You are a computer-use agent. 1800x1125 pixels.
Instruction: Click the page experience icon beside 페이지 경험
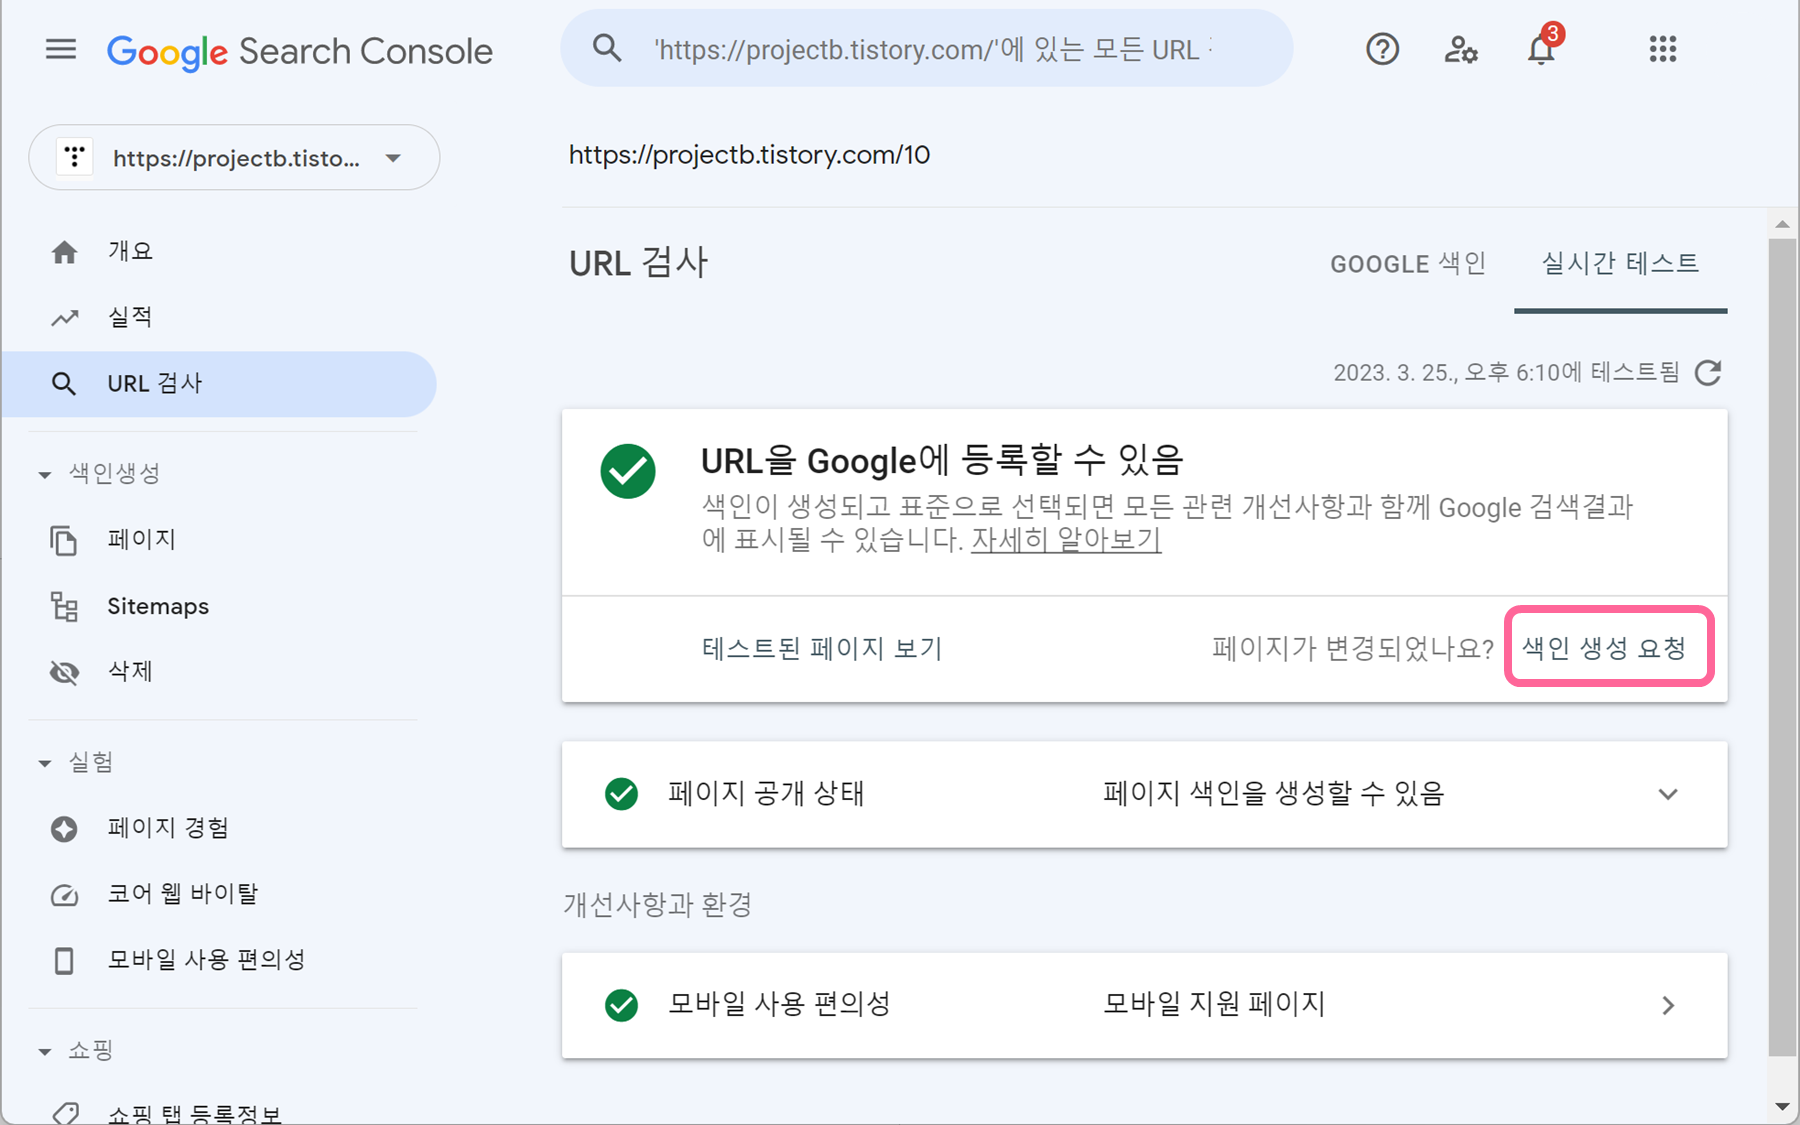pyautogui.click(x=64, y=828)
